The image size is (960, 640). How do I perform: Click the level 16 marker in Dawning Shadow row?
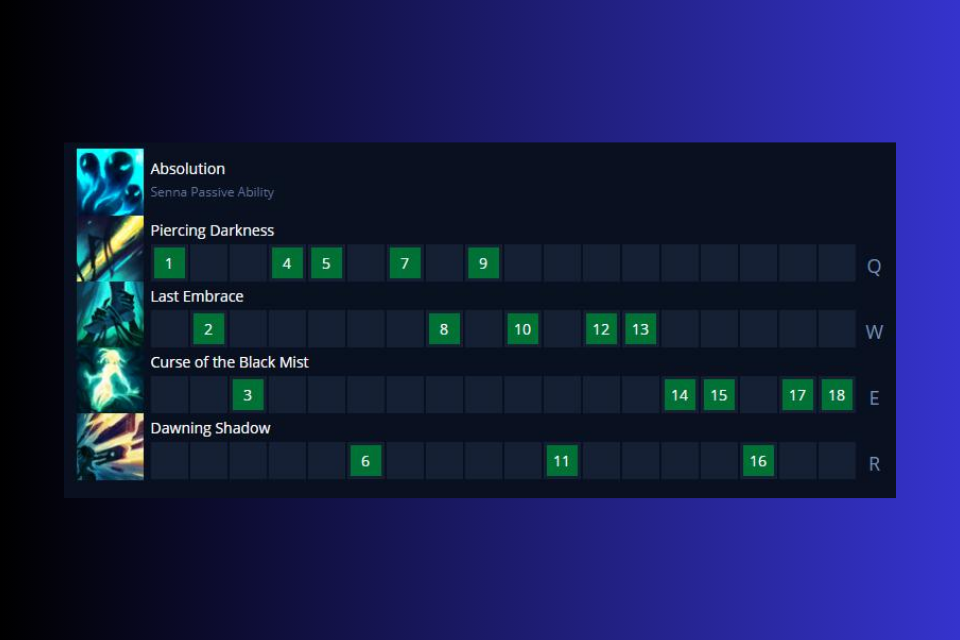758,460
